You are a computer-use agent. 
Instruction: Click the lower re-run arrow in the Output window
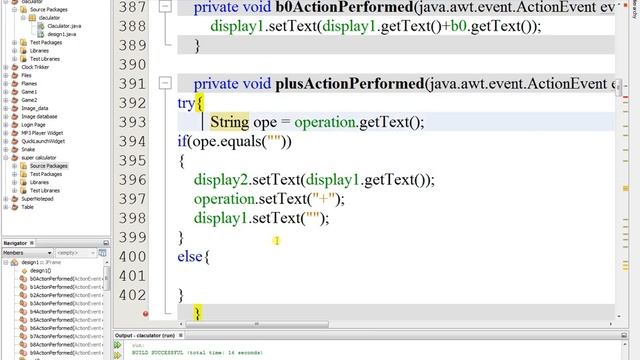[x=118, y=356]
